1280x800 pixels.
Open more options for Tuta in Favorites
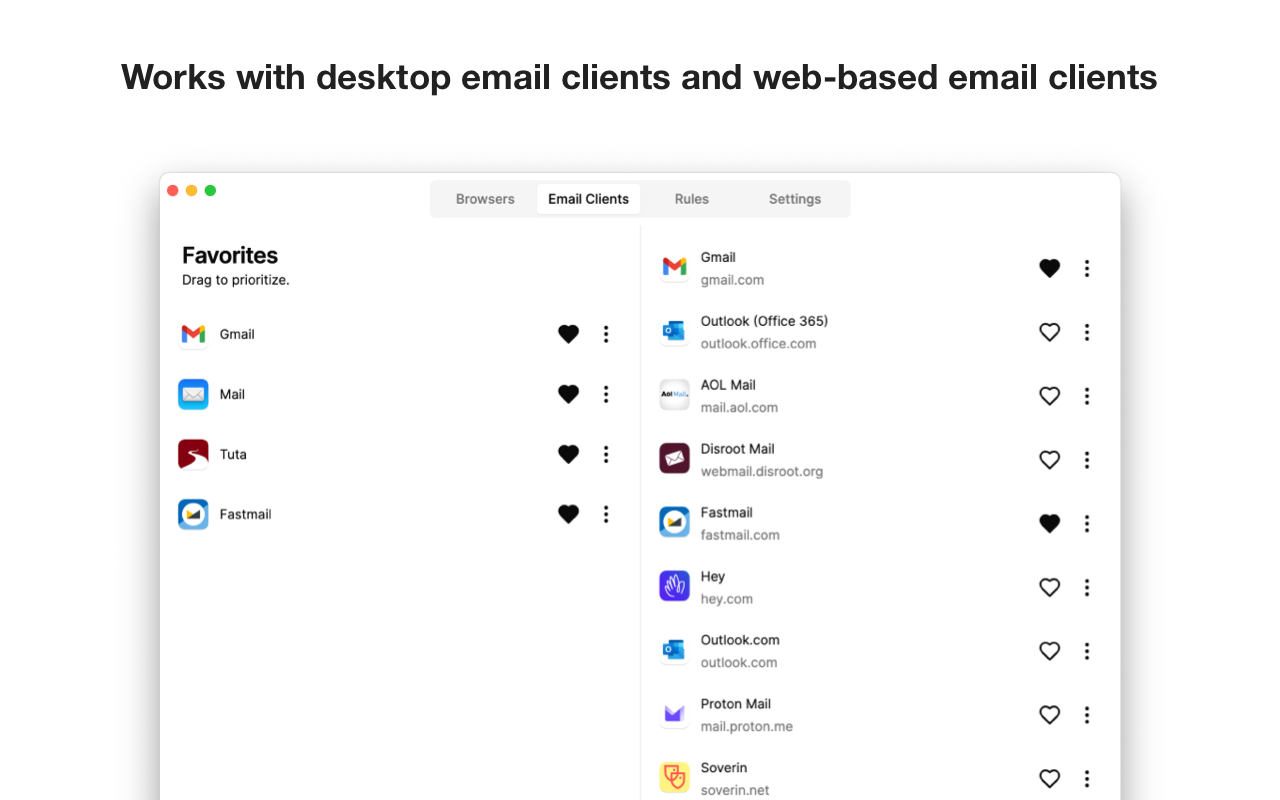pyautogui.click(x=606, y=454)
